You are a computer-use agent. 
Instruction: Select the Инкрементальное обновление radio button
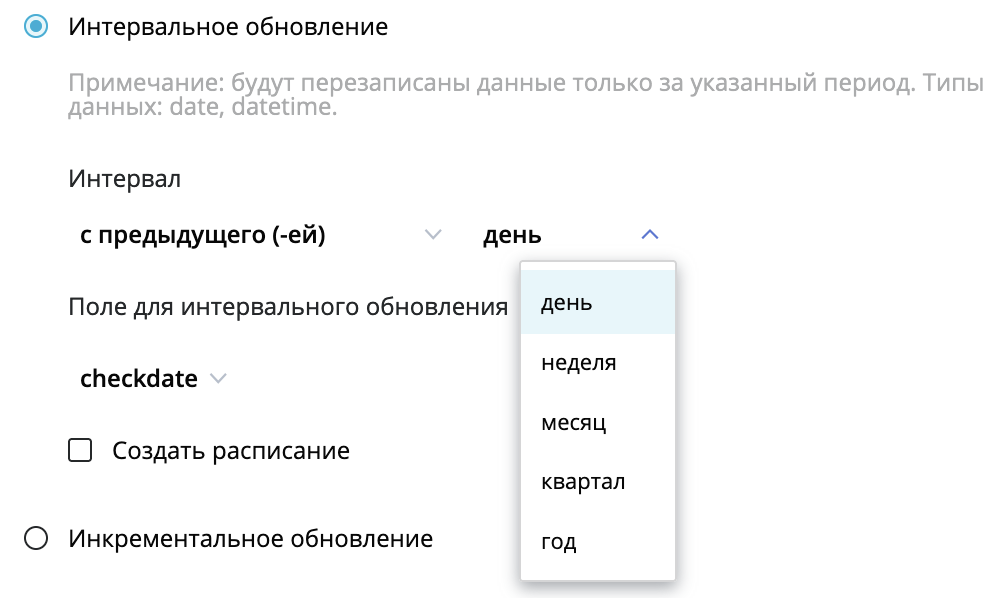pyautogui.click(x=36, y=538)
